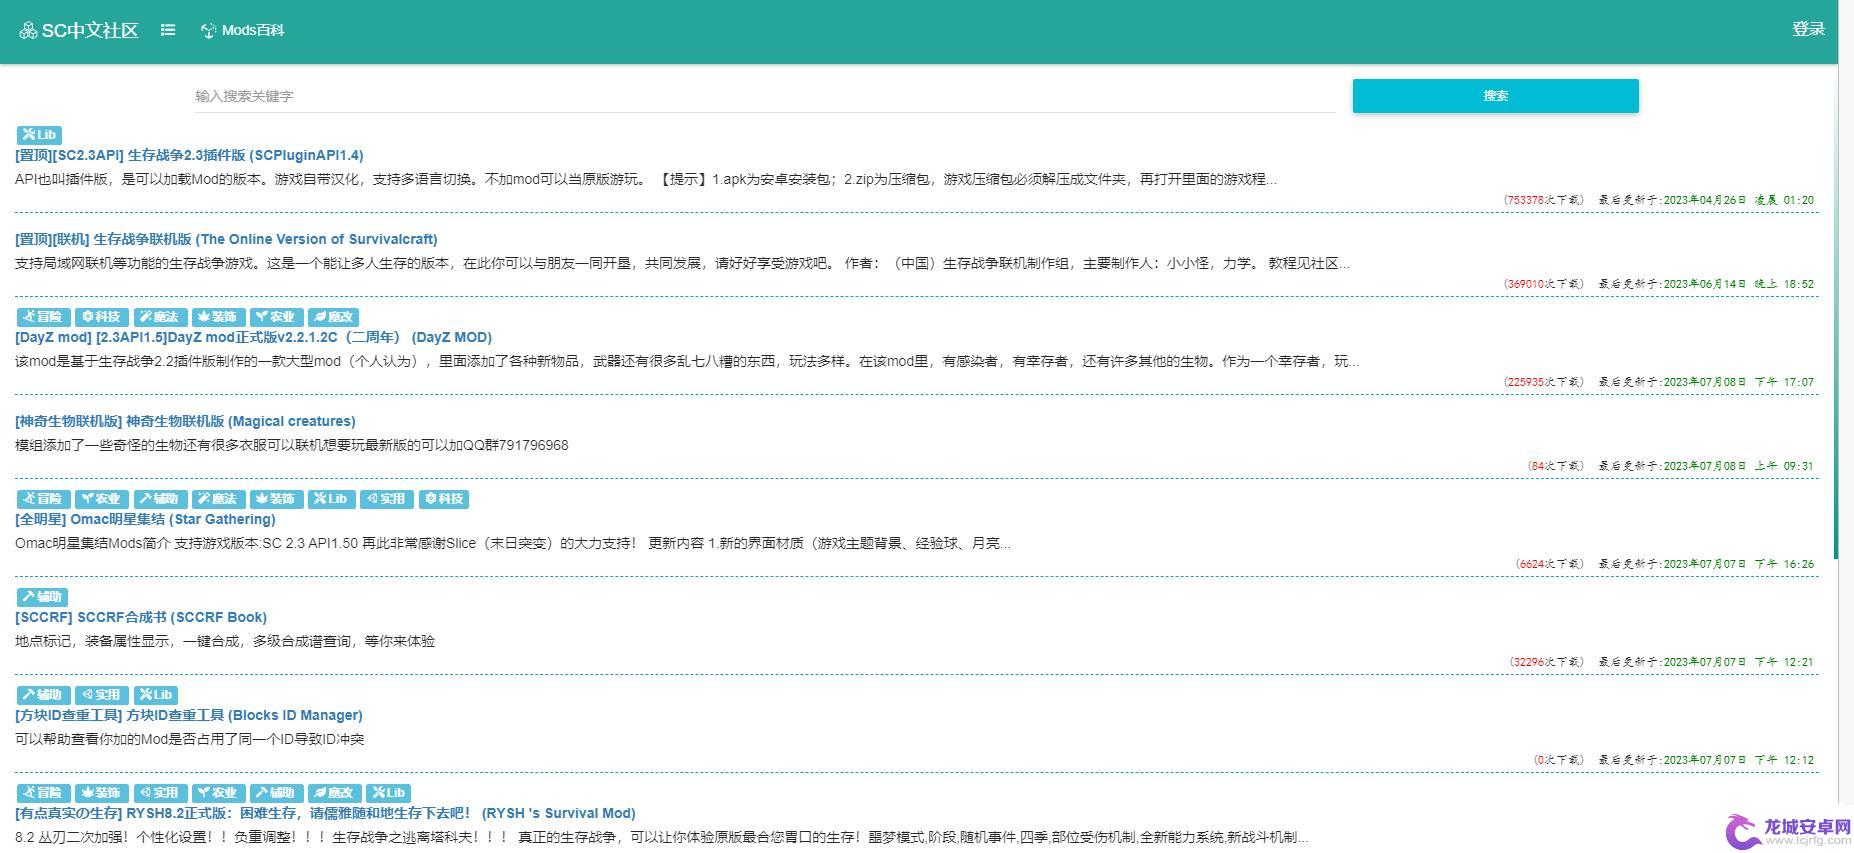Click 装饰 tag on DayZ MOD entry
The height and width of the screenshot is (853, 1854).
217,317
